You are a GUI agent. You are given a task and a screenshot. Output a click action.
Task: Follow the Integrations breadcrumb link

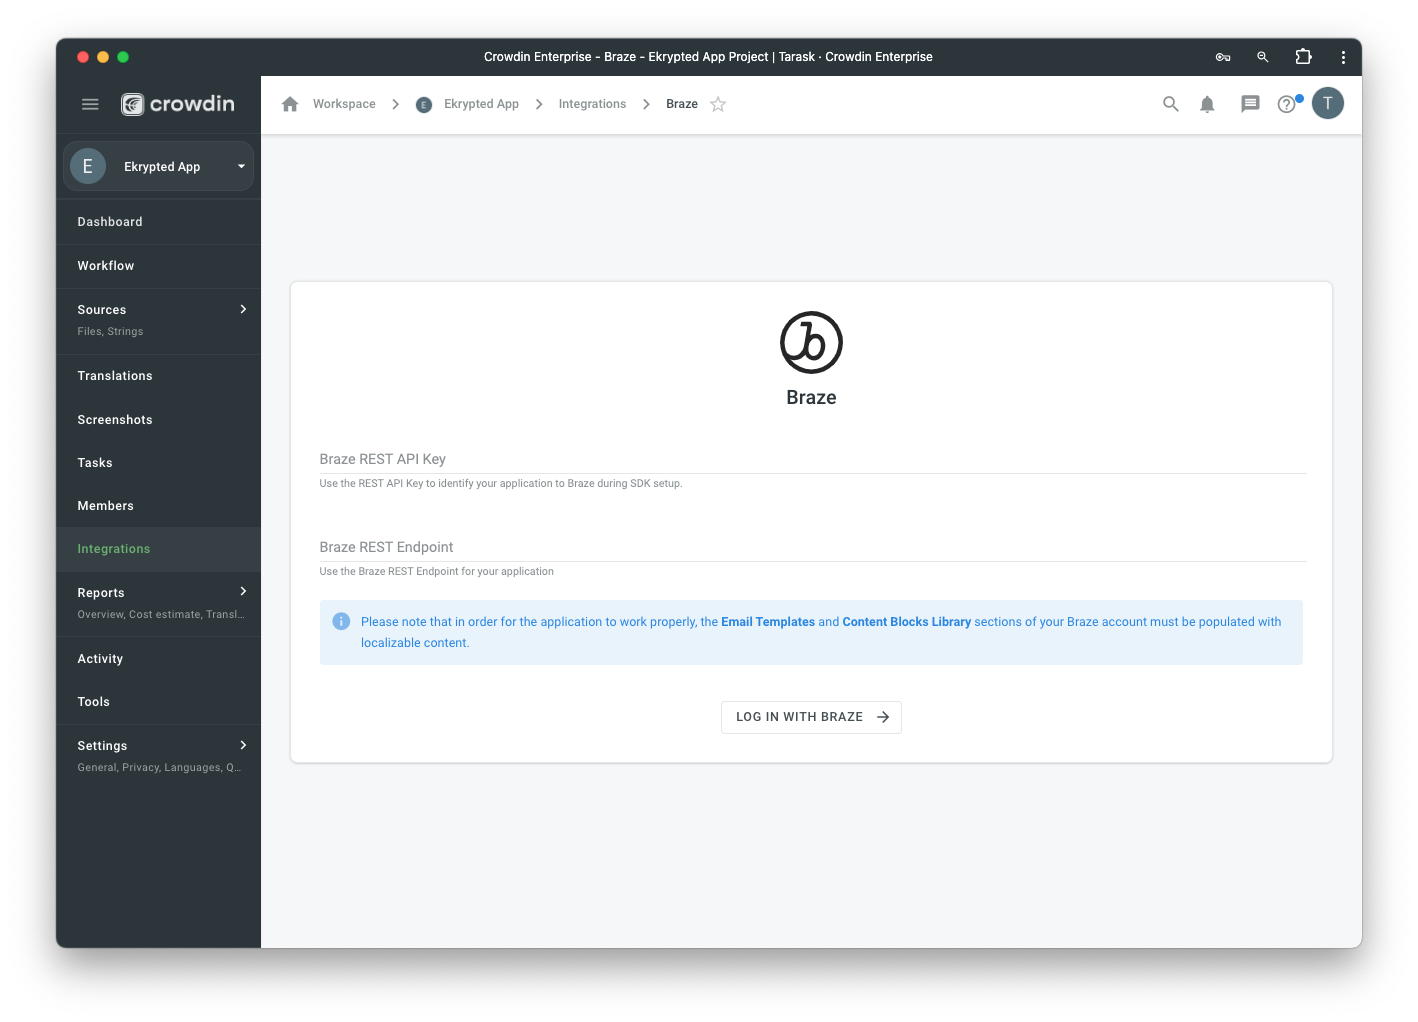click(592, 104)
